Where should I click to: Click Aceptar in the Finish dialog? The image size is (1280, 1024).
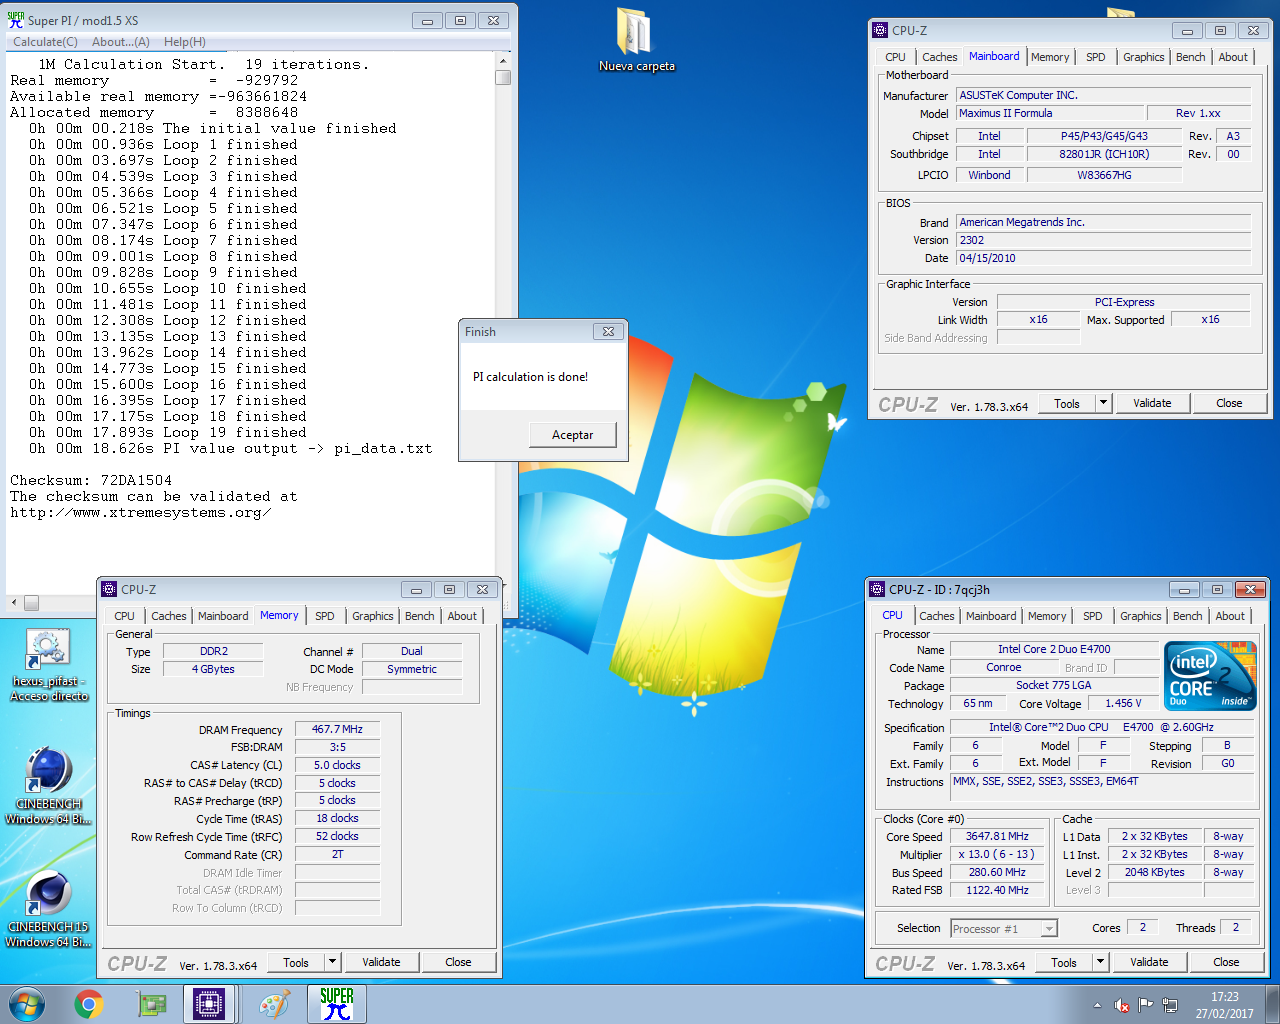tap(572, 435)
